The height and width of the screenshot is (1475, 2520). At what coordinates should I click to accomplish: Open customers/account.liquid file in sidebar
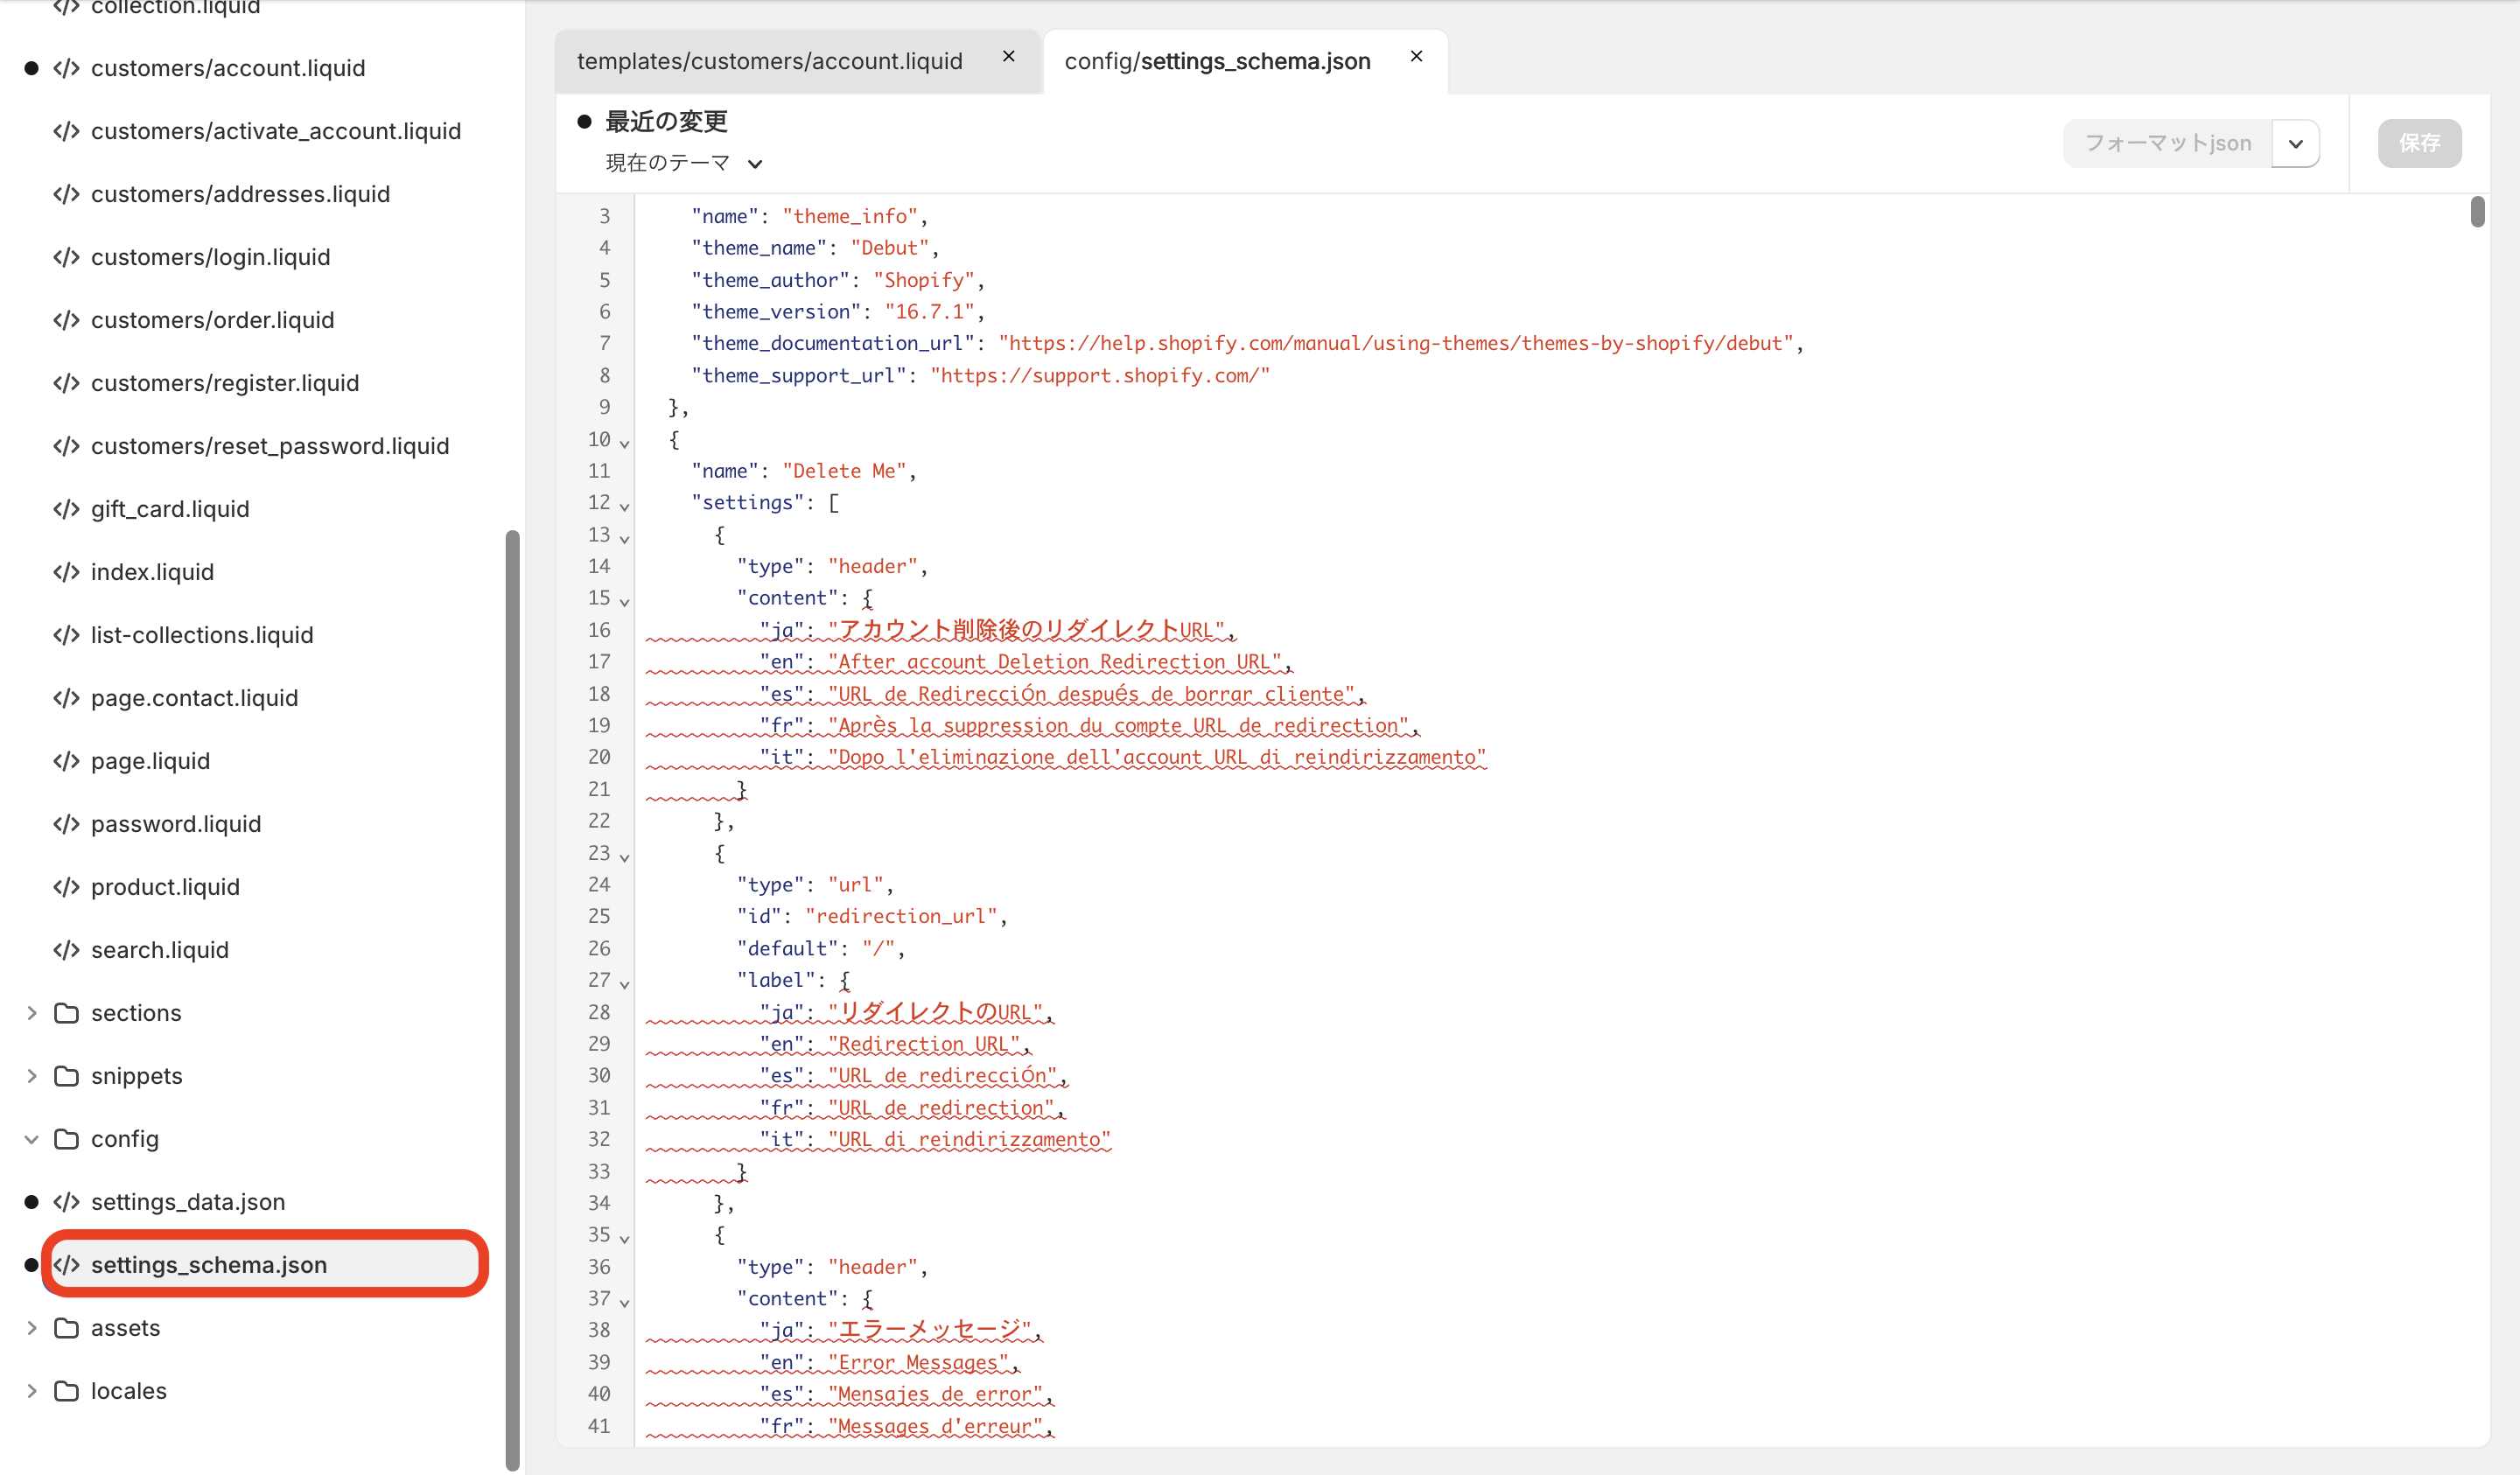(228, 68)
